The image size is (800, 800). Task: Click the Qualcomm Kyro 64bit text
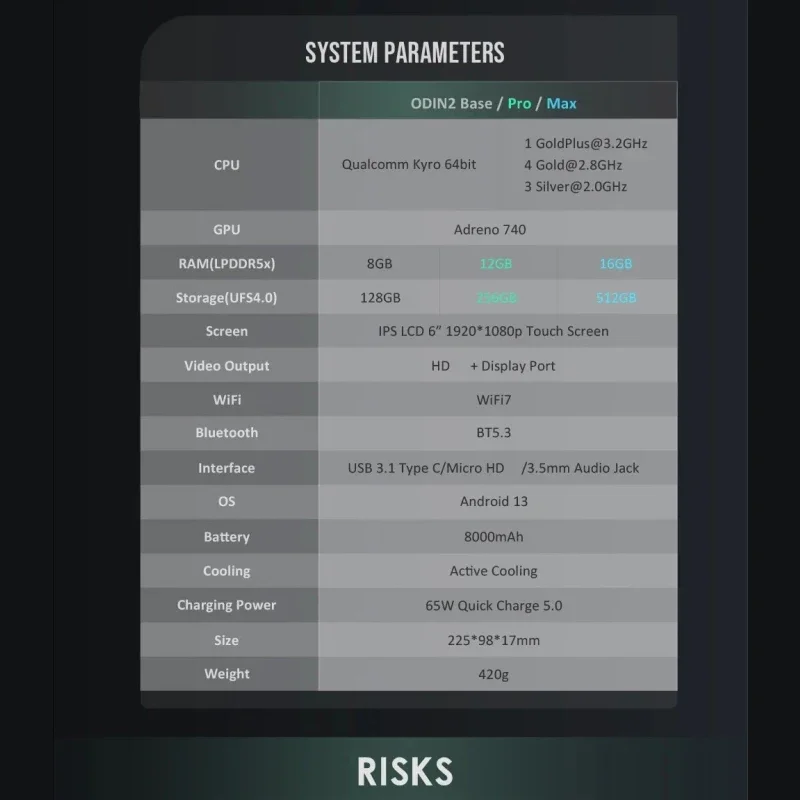(409, 165)
